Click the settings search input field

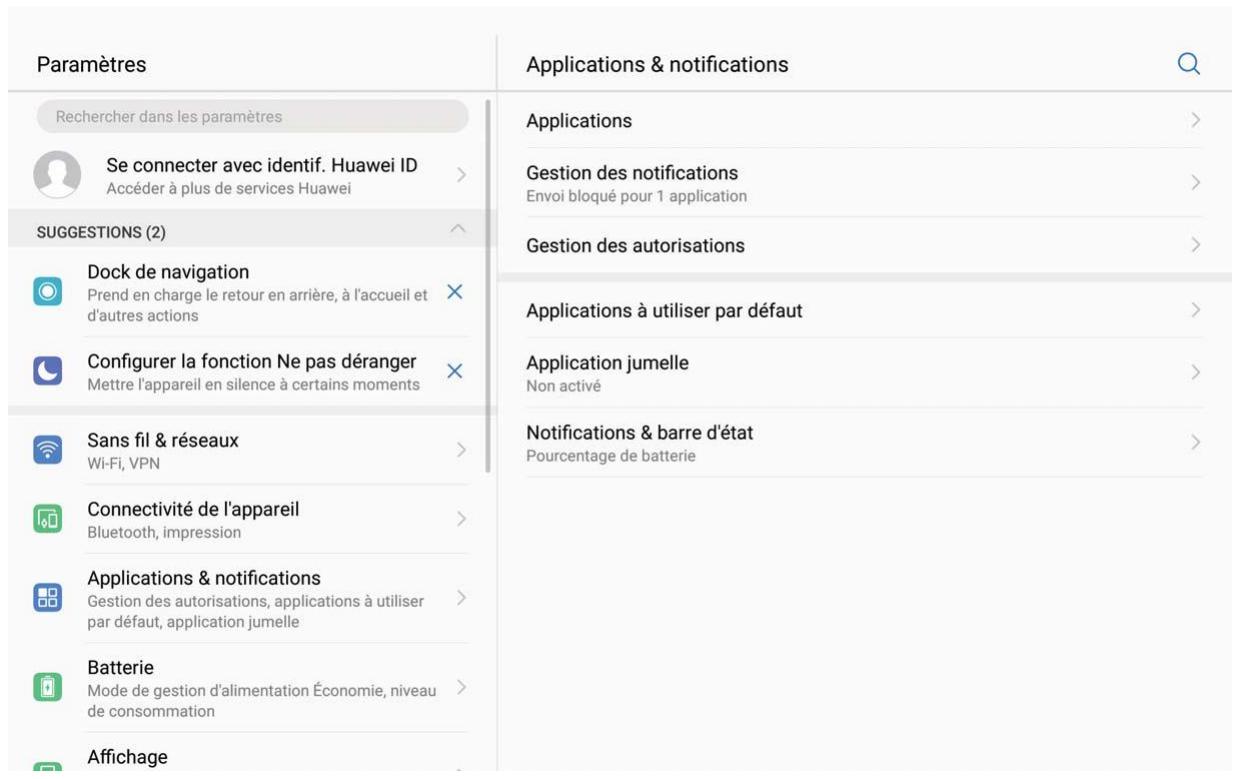click(x=250, y=116)
